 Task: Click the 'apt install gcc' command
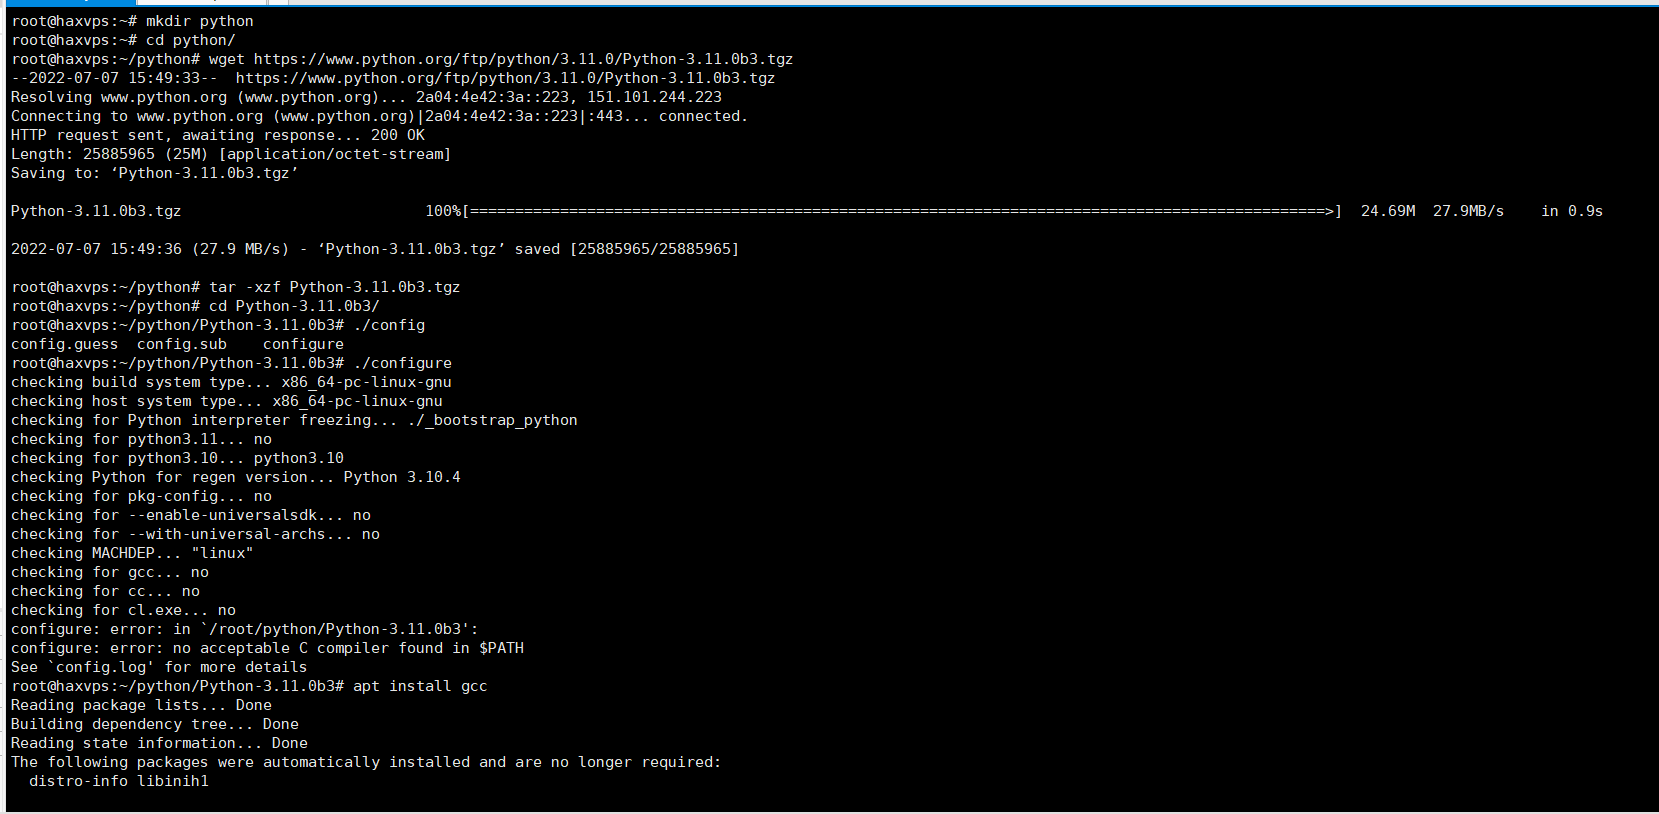point(420,686)
